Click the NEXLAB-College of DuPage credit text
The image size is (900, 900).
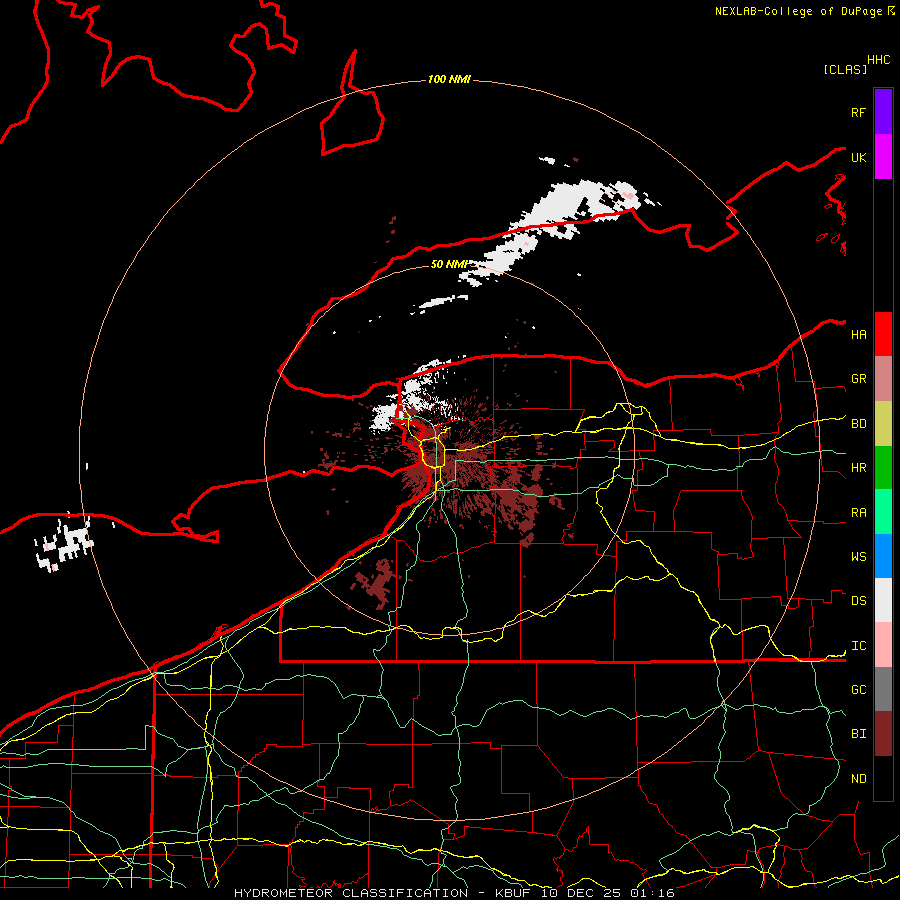[x=798, y=11]
